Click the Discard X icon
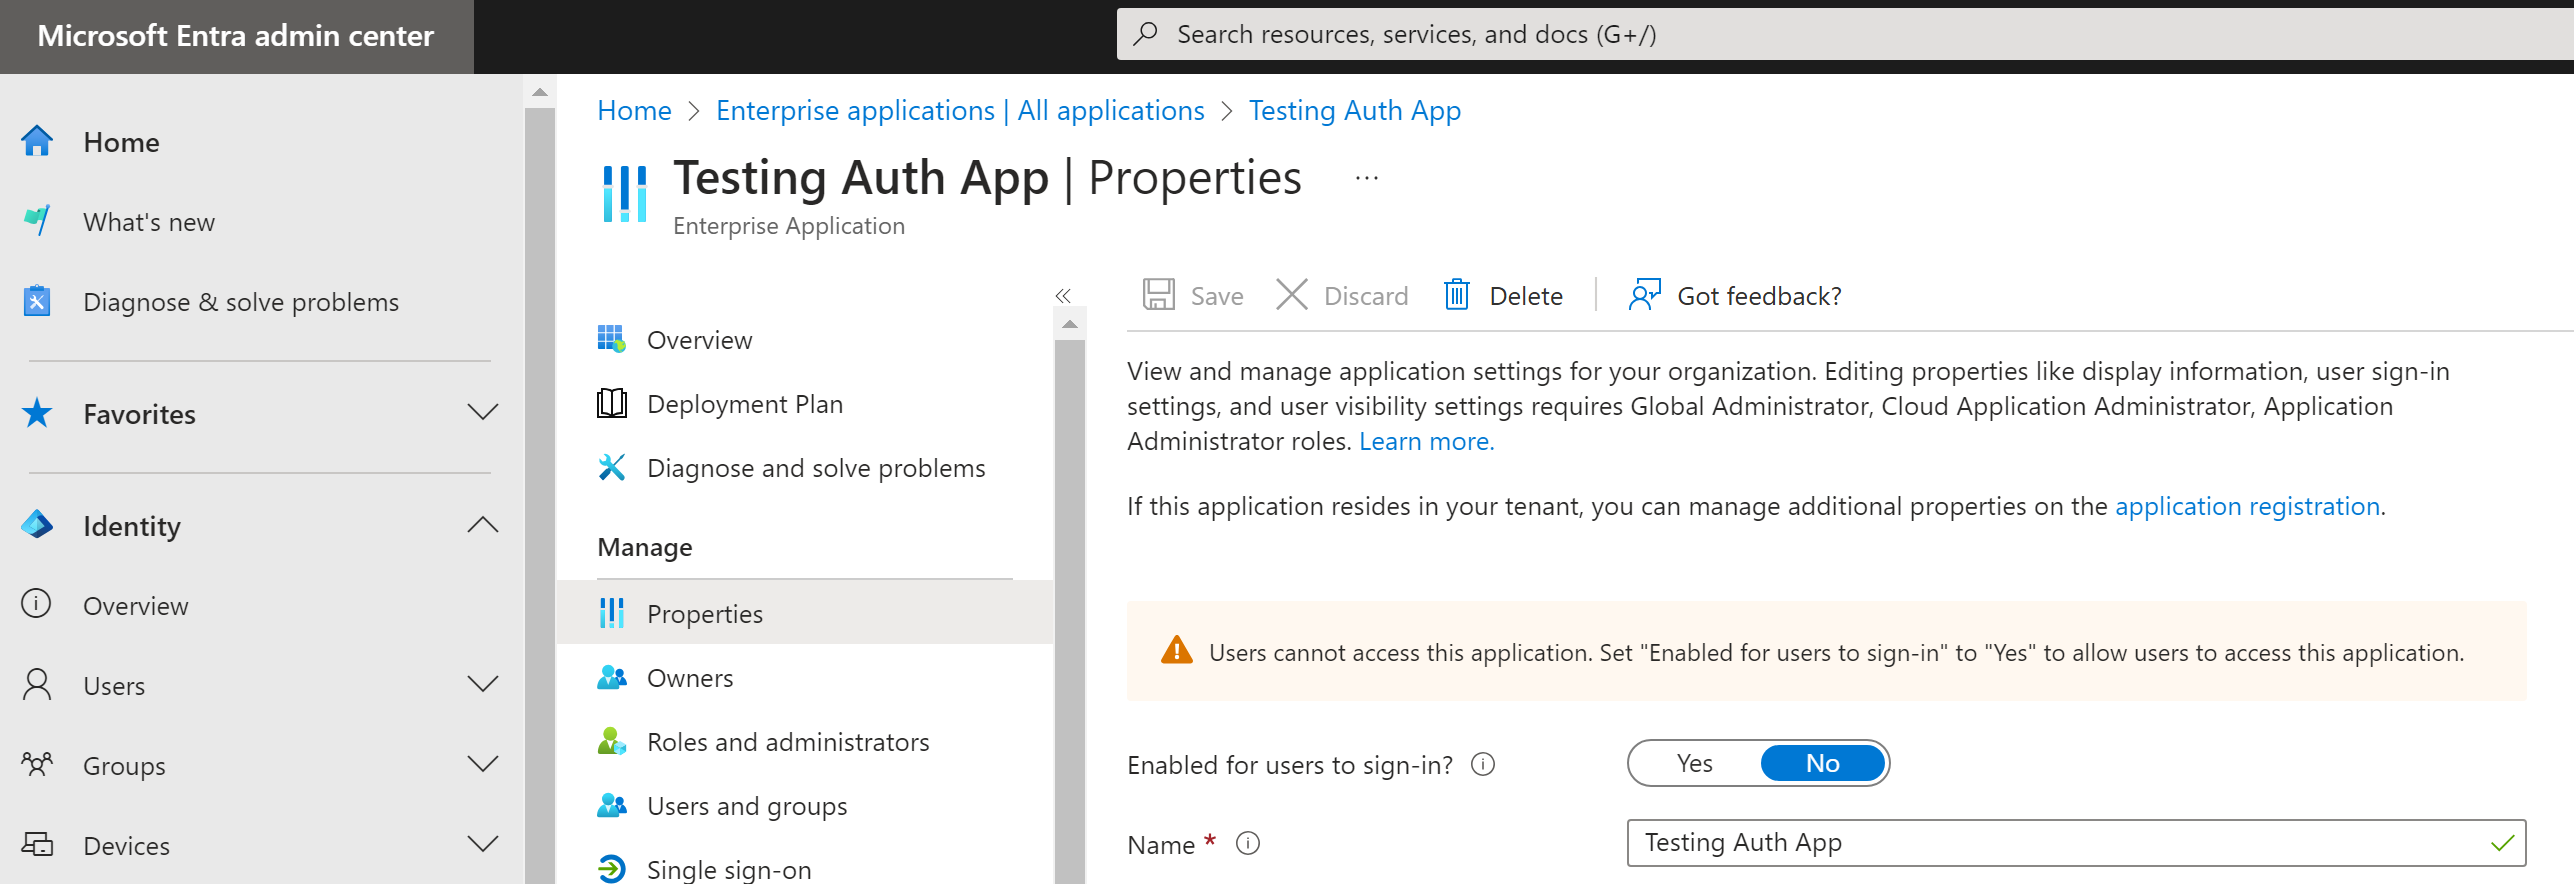Image resolution: width=2574 pixels, height=884 pixels. pyautogui.click(x=1292, y=295)
